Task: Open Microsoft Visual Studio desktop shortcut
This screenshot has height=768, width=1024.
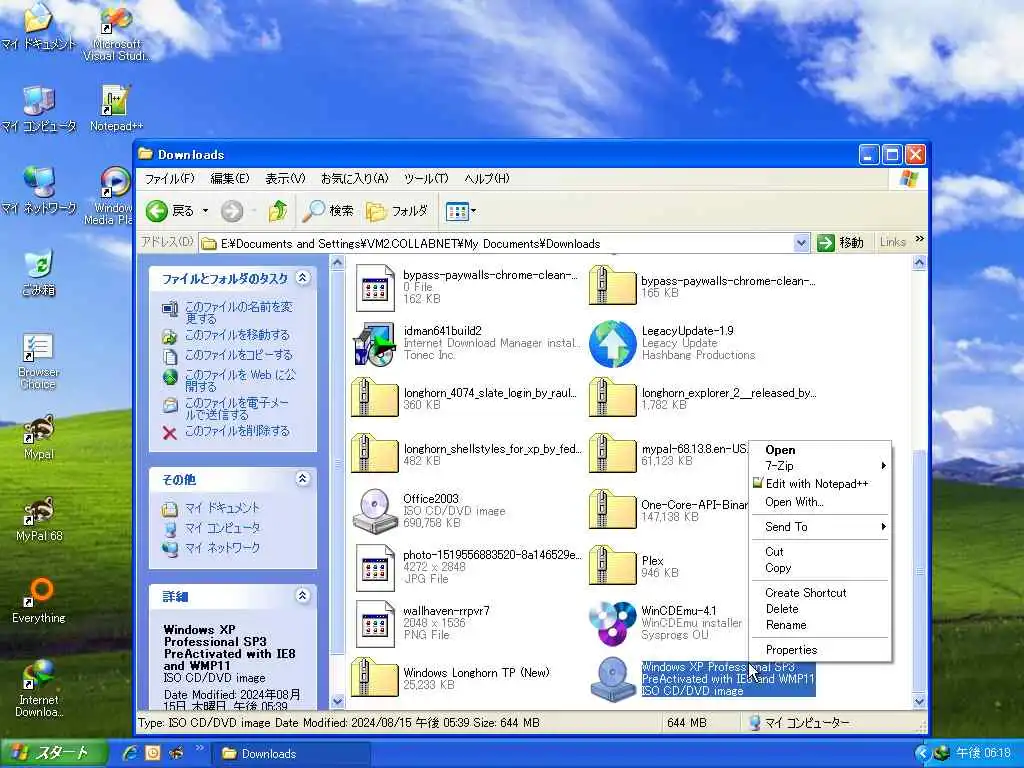Action: pos(116,33)
